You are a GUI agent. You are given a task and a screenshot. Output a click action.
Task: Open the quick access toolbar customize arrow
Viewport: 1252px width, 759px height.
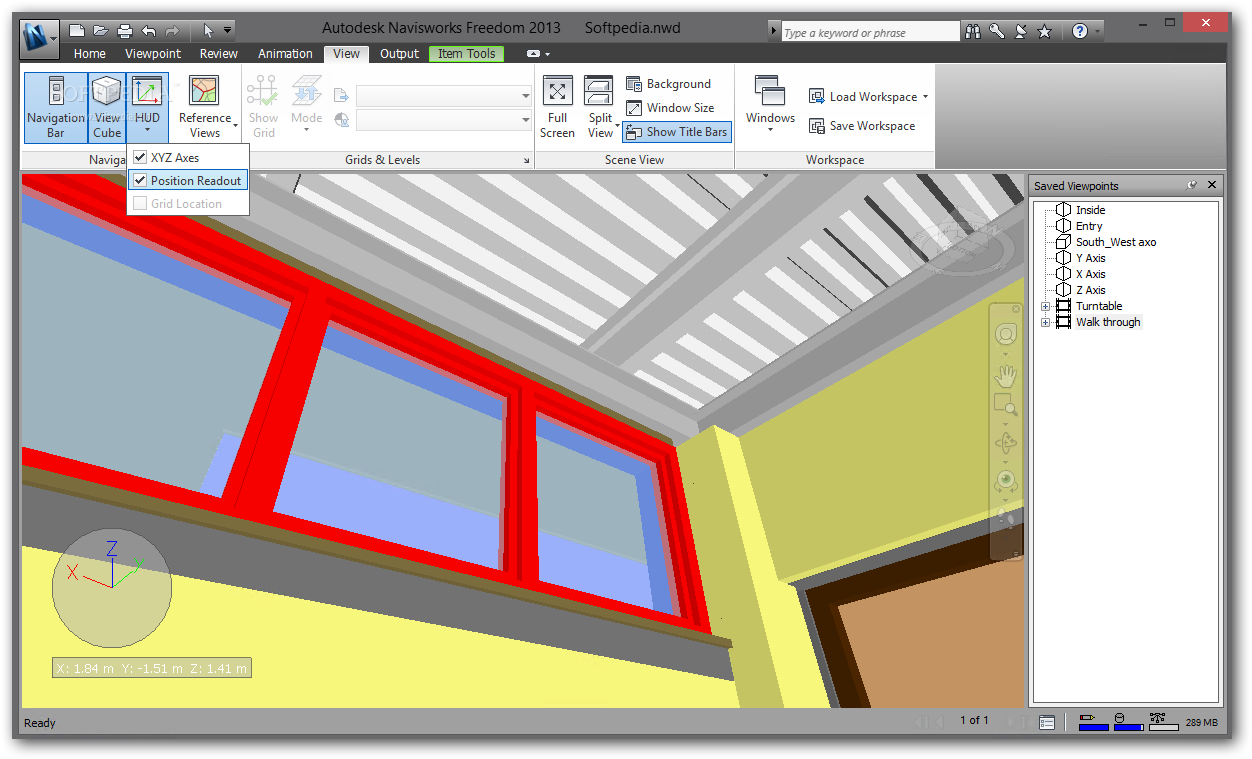(228, 31)
